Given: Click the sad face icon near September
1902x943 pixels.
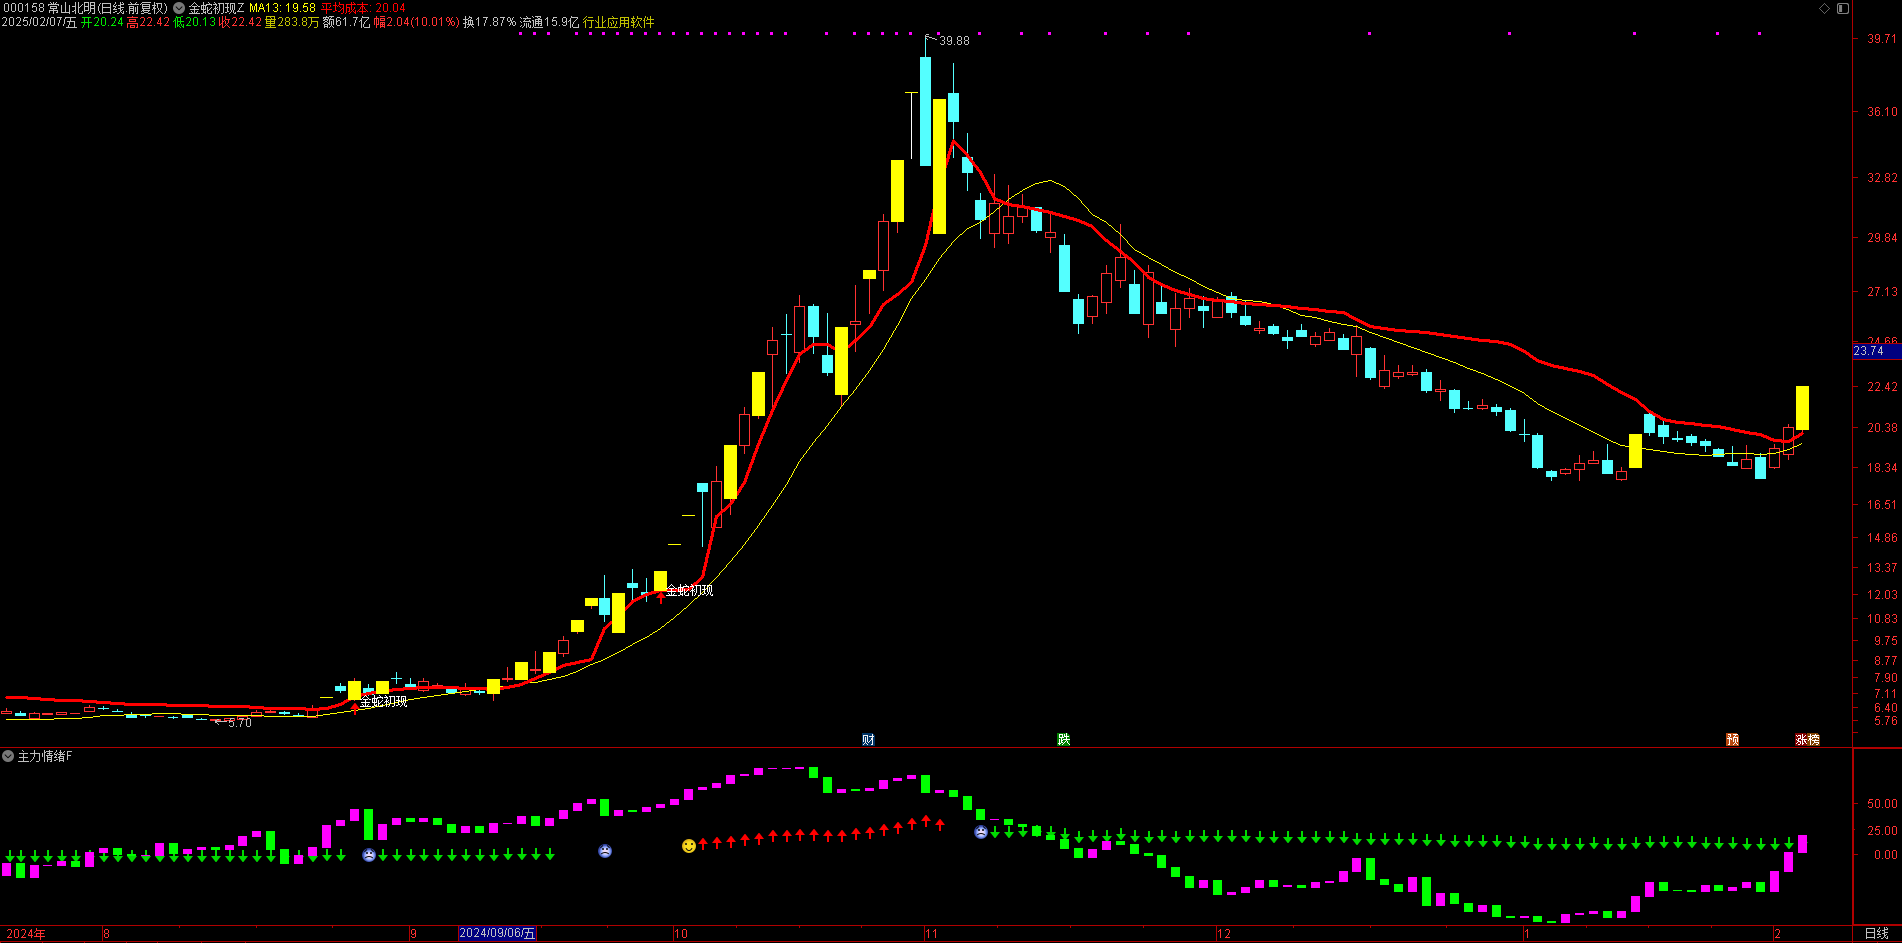Looking at the screenshot, I should (369, 855).
